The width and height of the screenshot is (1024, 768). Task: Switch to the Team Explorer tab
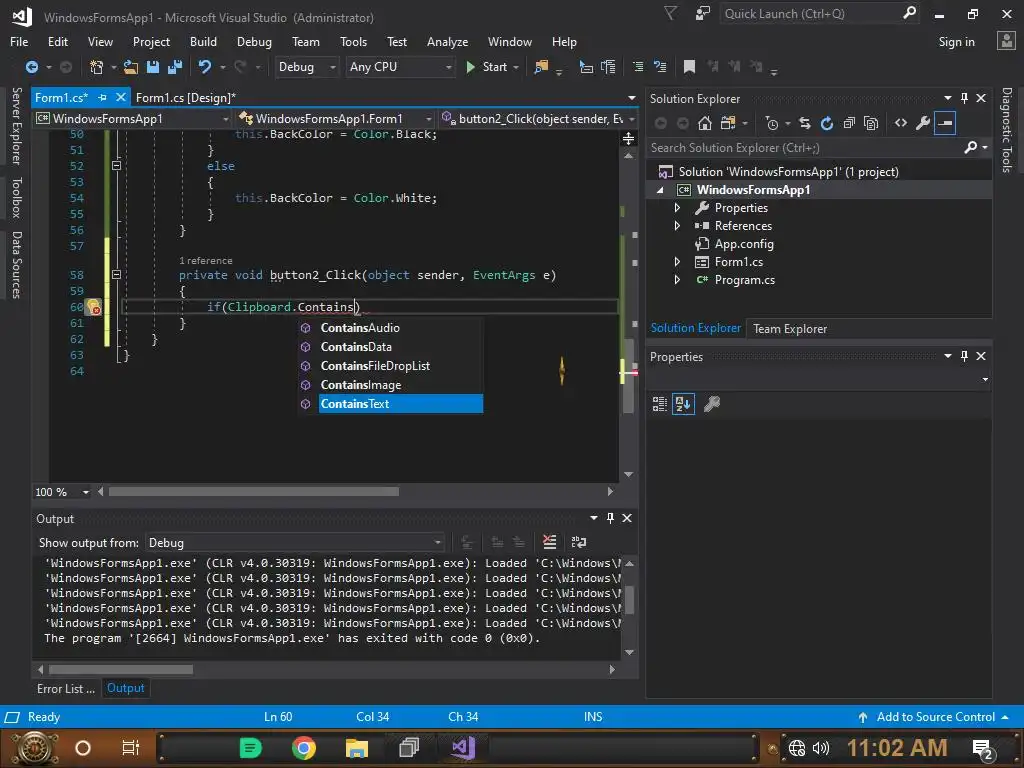pos(790,328)
